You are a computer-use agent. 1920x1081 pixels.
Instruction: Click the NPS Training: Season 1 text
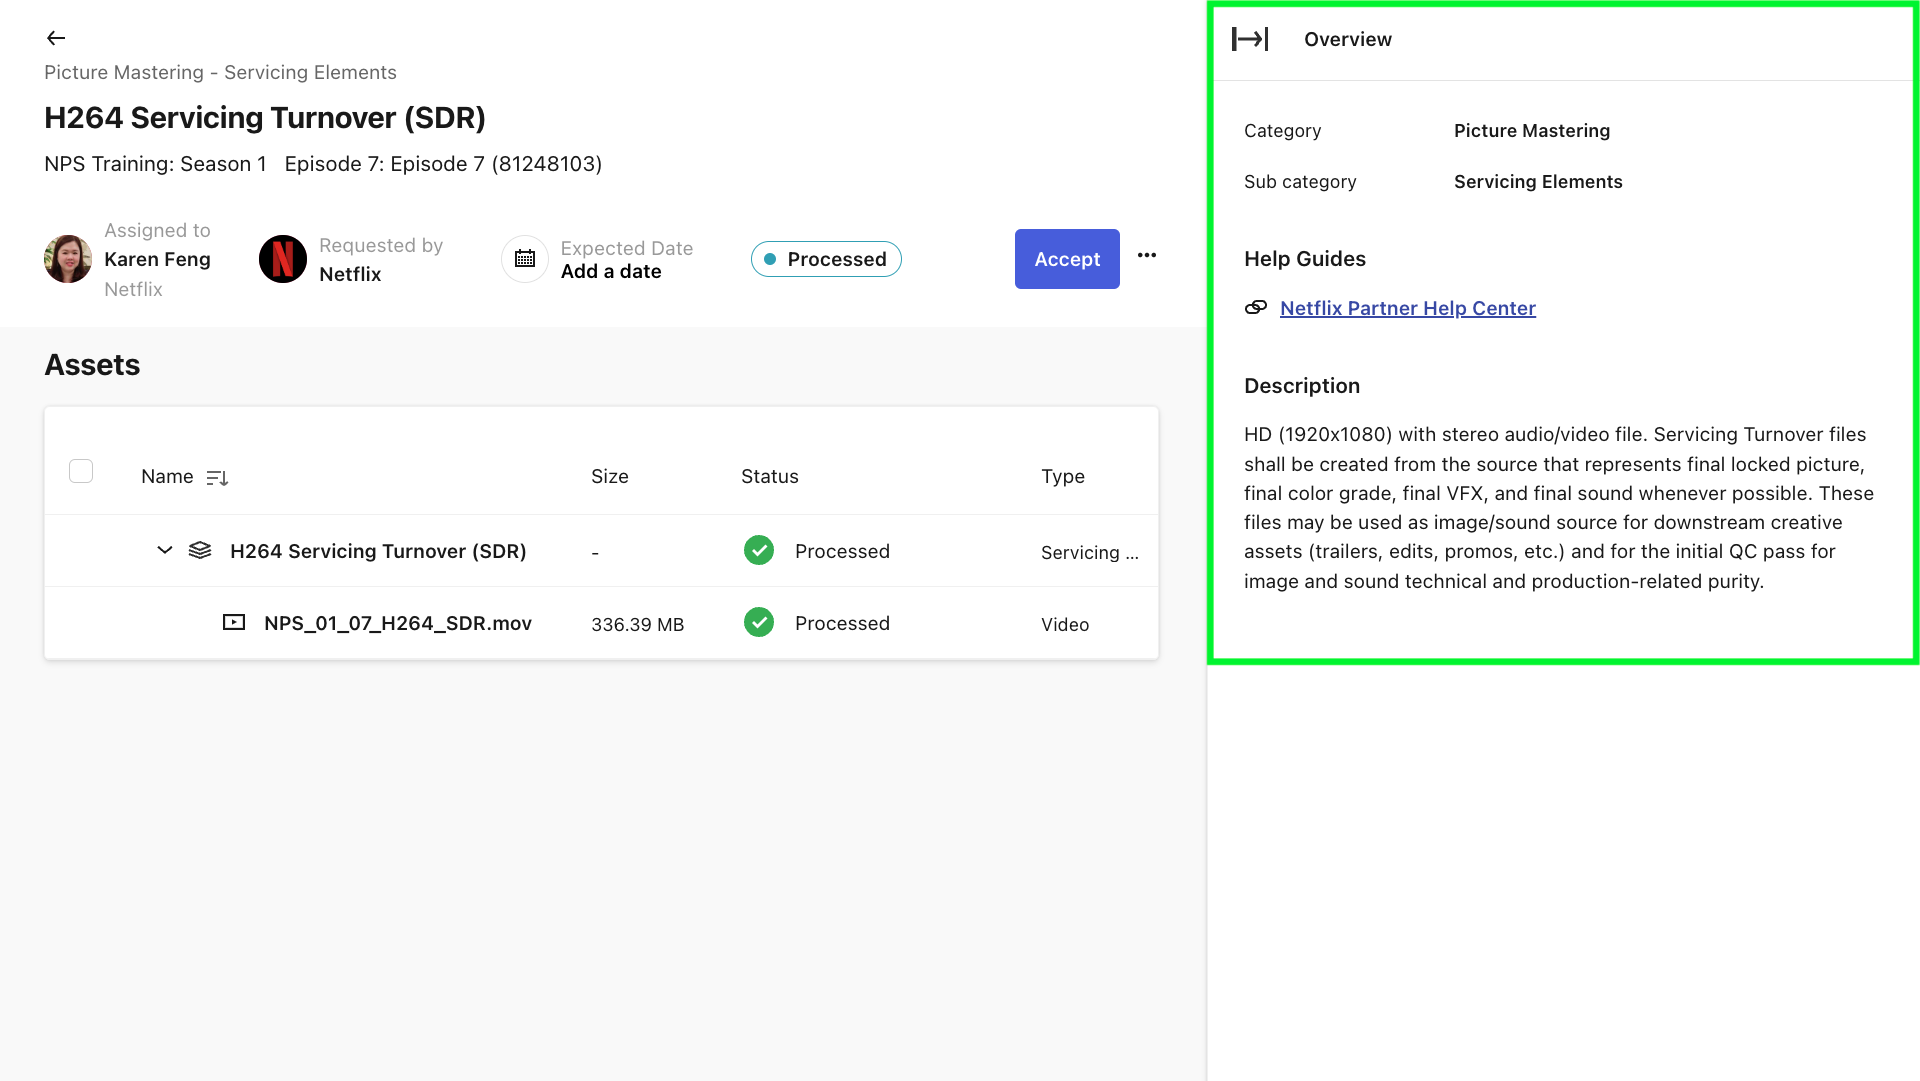[155, 164]
